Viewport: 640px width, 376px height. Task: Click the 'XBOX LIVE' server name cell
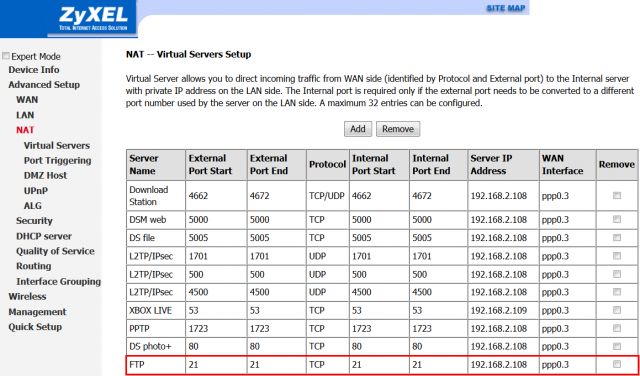155,311
